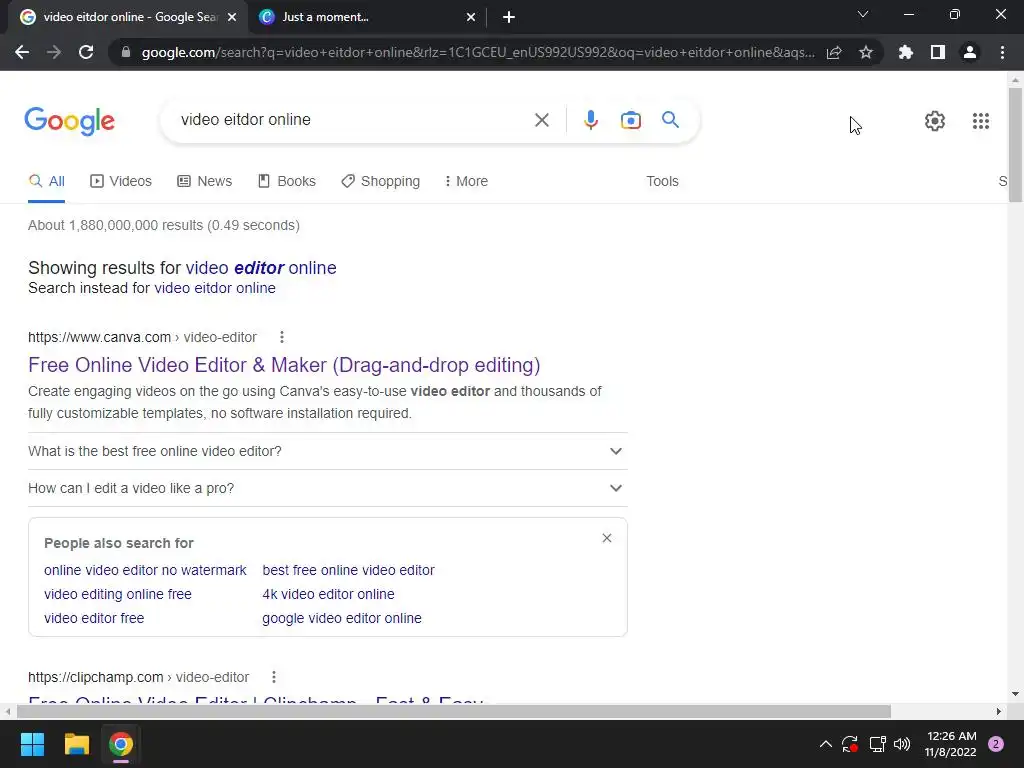Open the Chrome extensions puzzle icon
Image resolution: width=1024 pixels, height=768 pixels.
click(x=906, y=52)
